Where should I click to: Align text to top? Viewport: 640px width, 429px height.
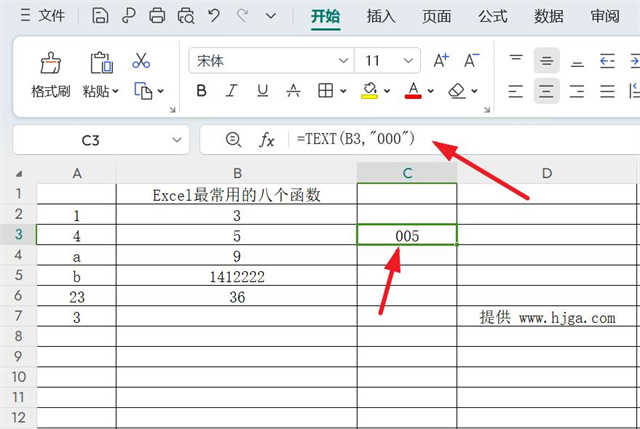(516, 61)
